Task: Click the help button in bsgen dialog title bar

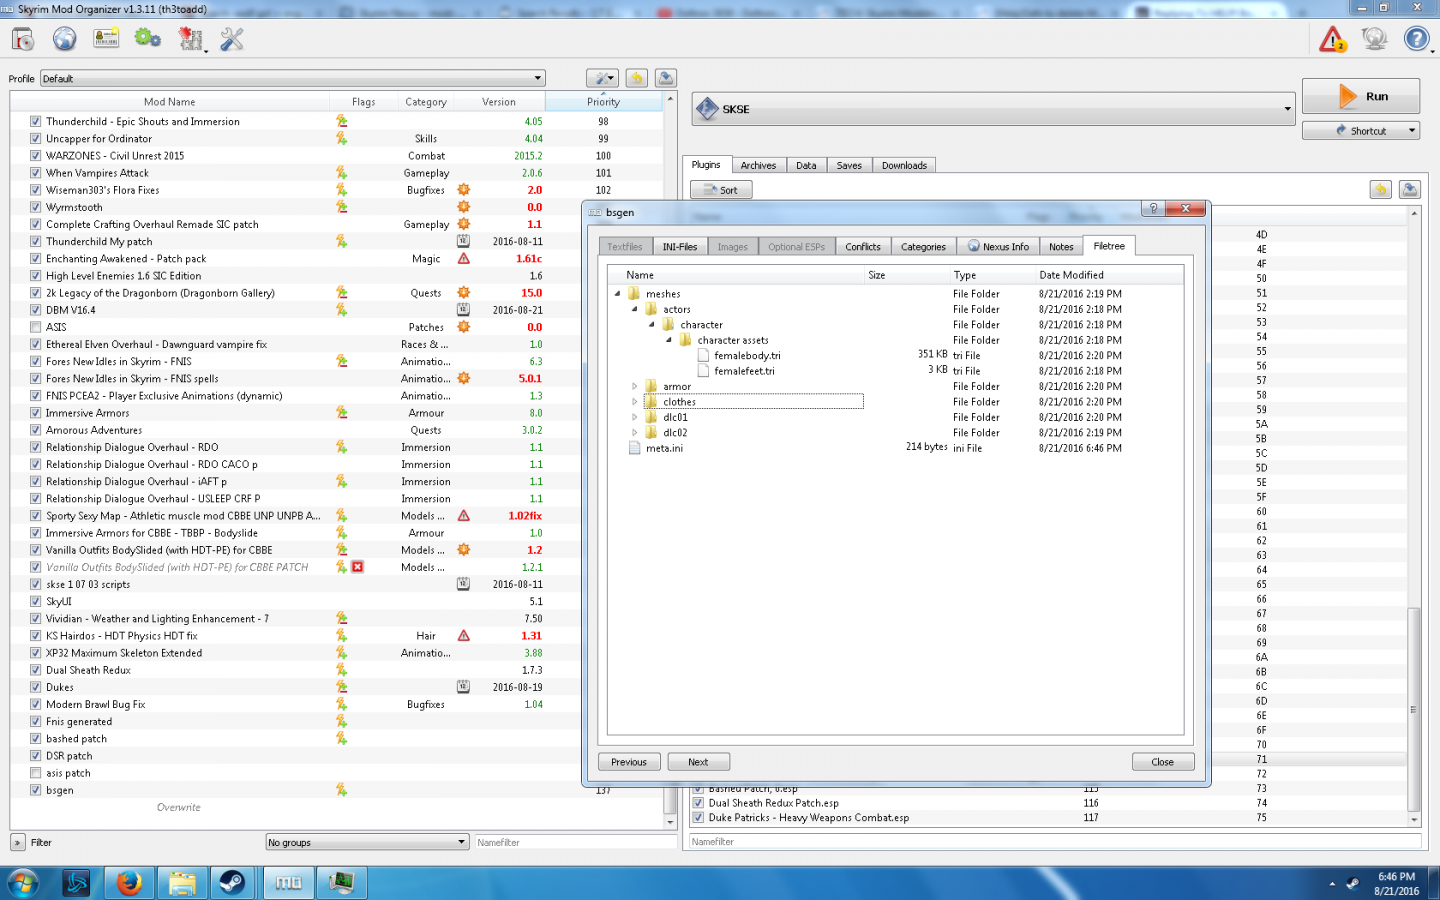Action: click(x=1153, y=208)
